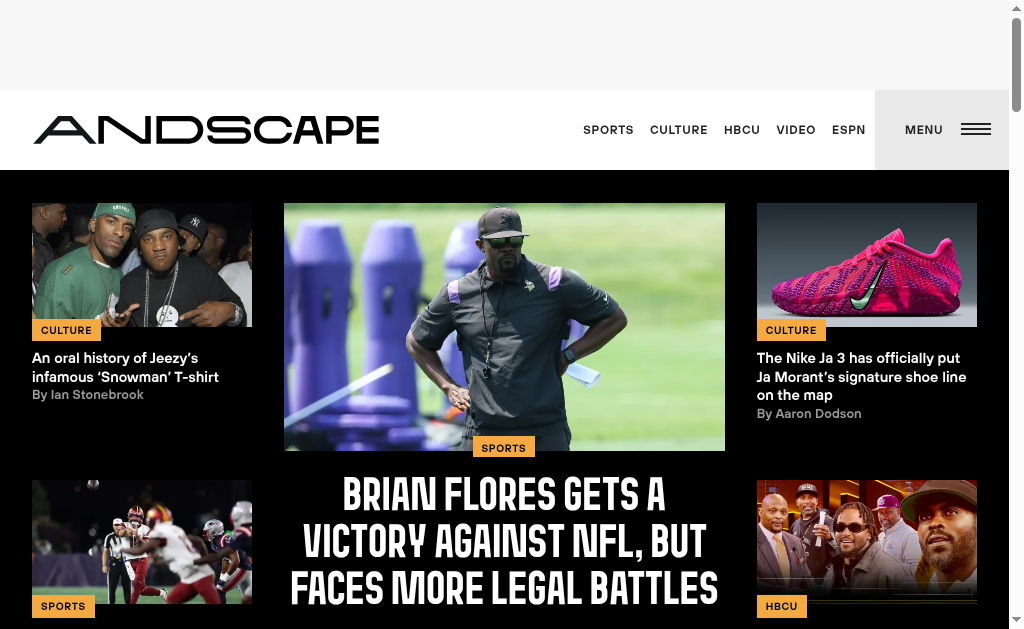Open the football game photo thumbnail
The image size is (1024, 629).
[142, 541]
